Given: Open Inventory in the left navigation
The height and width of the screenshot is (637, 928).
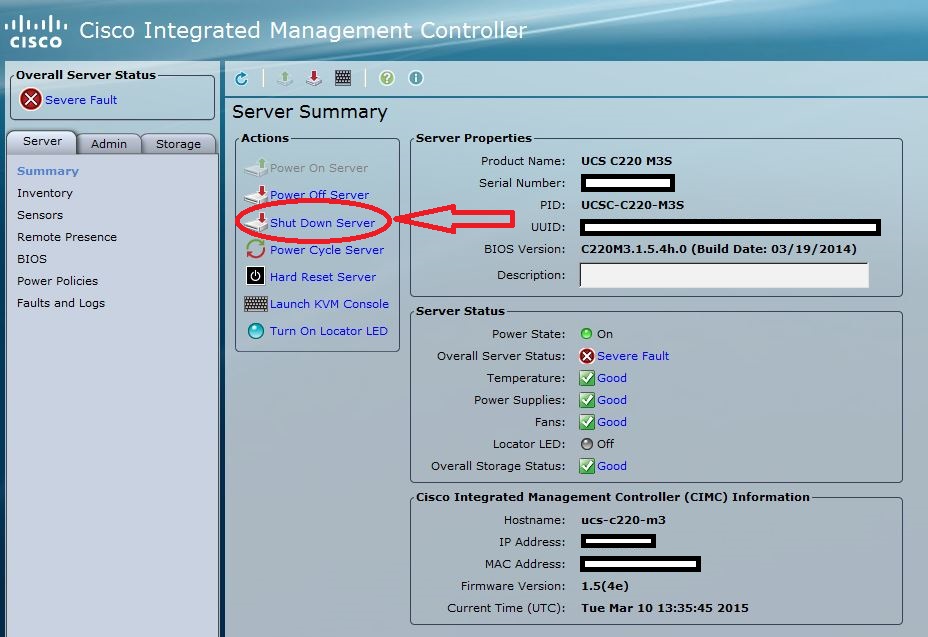Looking at the screenshot, I should point(45,193).
